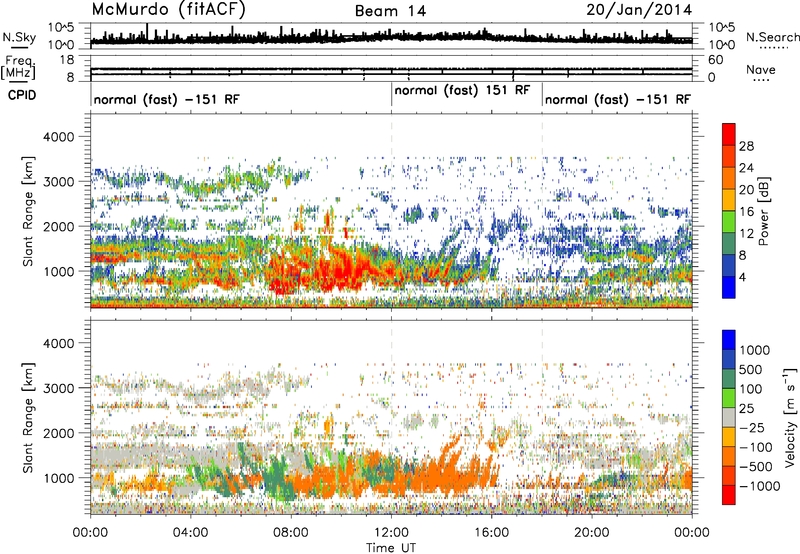Click the 12:00 time tick label
The width and height of the screenshot is (800, 554).
(x=391, y=533)
